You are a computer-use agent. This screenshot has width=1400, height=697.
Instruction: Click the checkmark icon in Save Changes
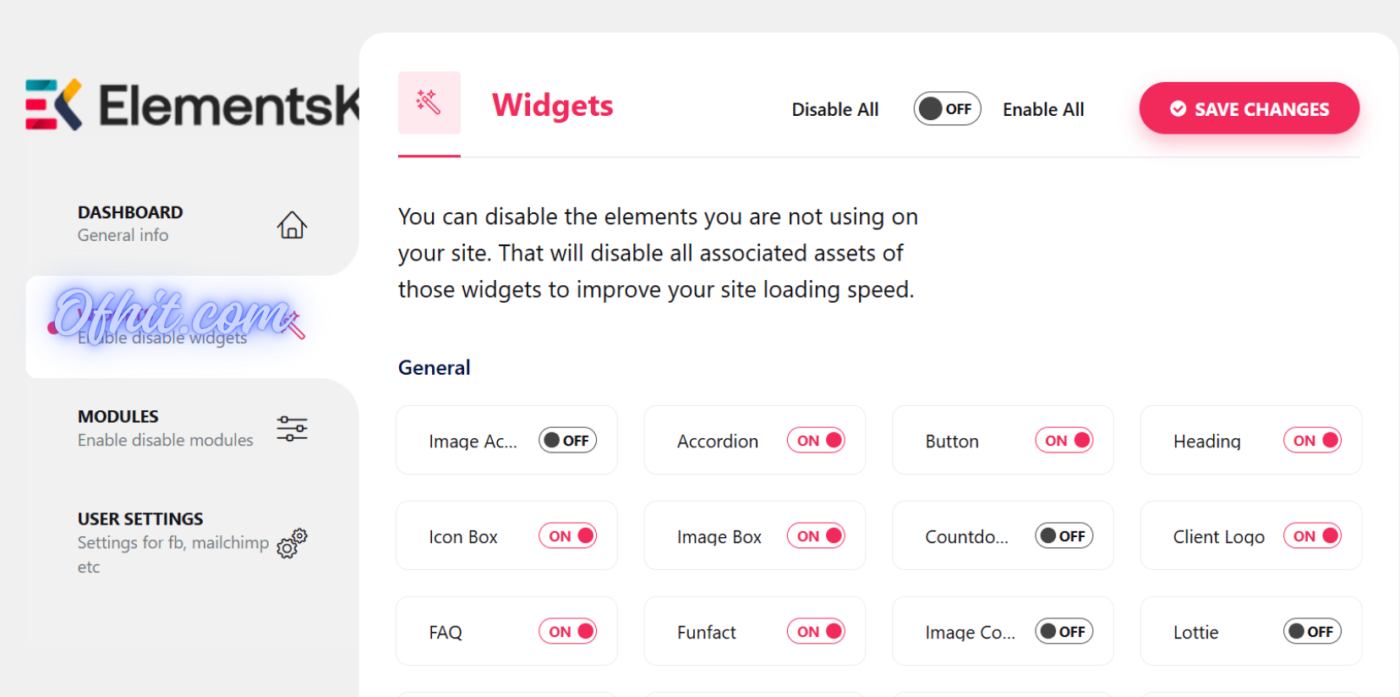coord(1178,109)
